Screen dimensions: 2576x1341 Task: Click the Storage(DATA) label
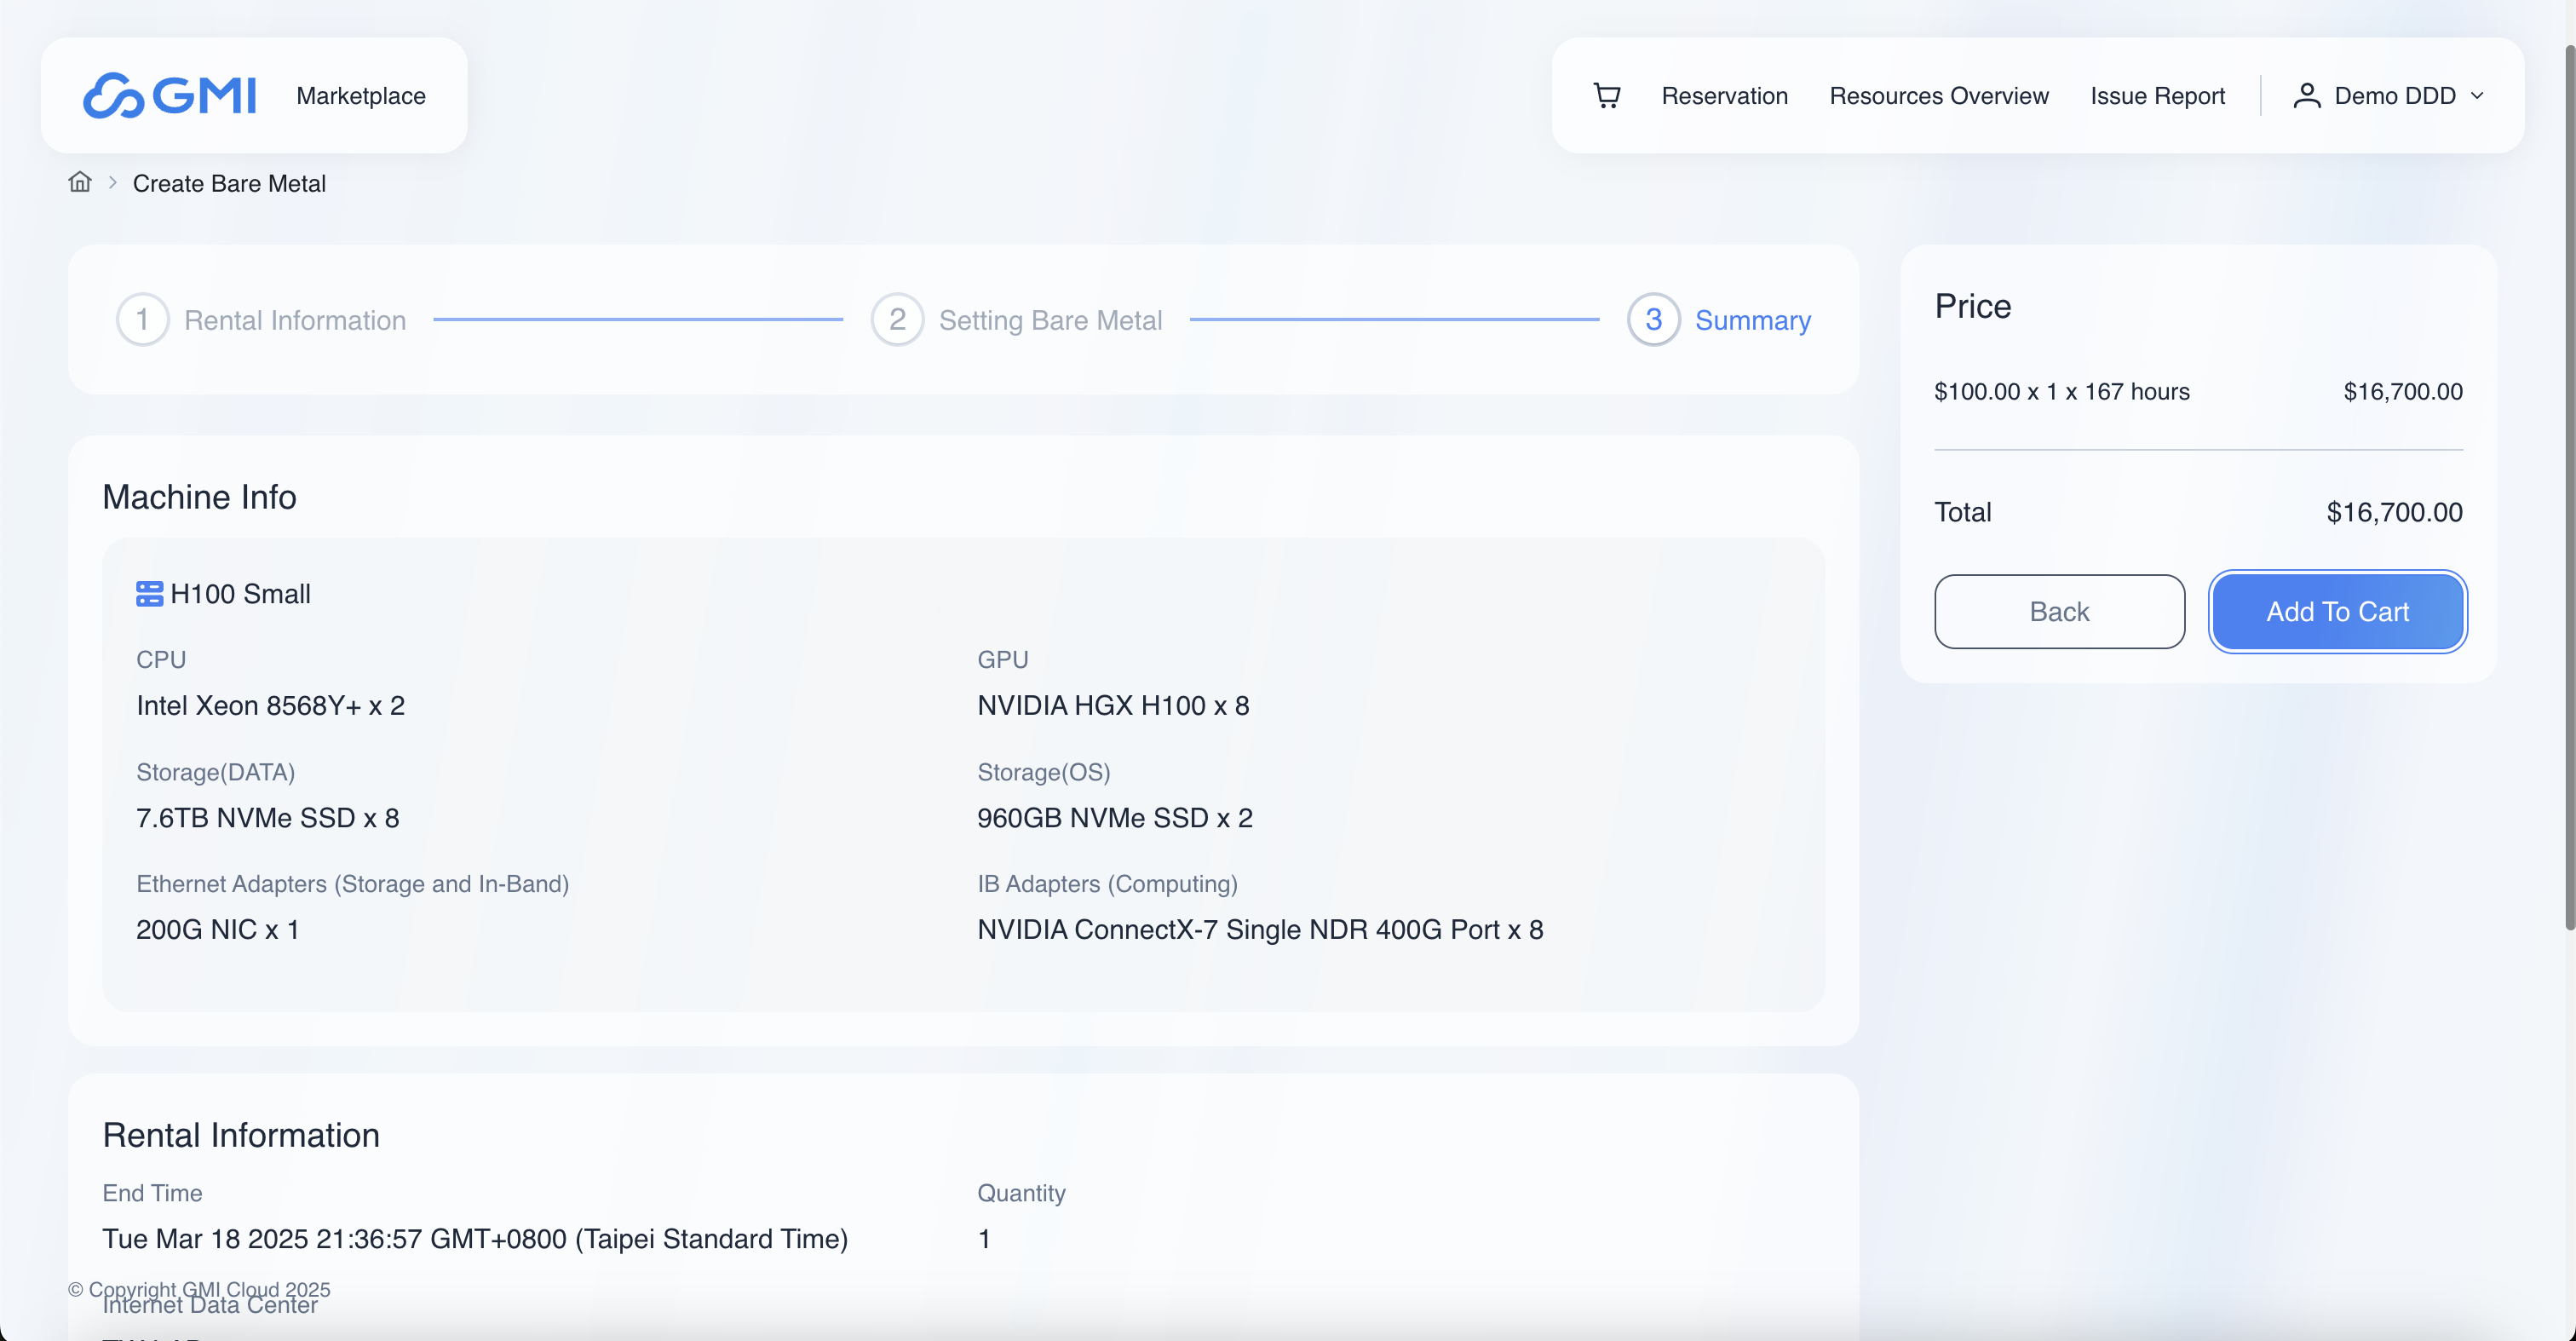215,772
